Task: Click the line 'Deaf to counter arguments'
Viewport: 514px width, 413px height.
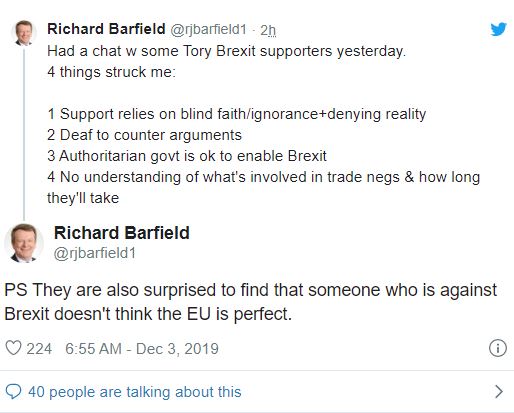Action: pos(144,135)
